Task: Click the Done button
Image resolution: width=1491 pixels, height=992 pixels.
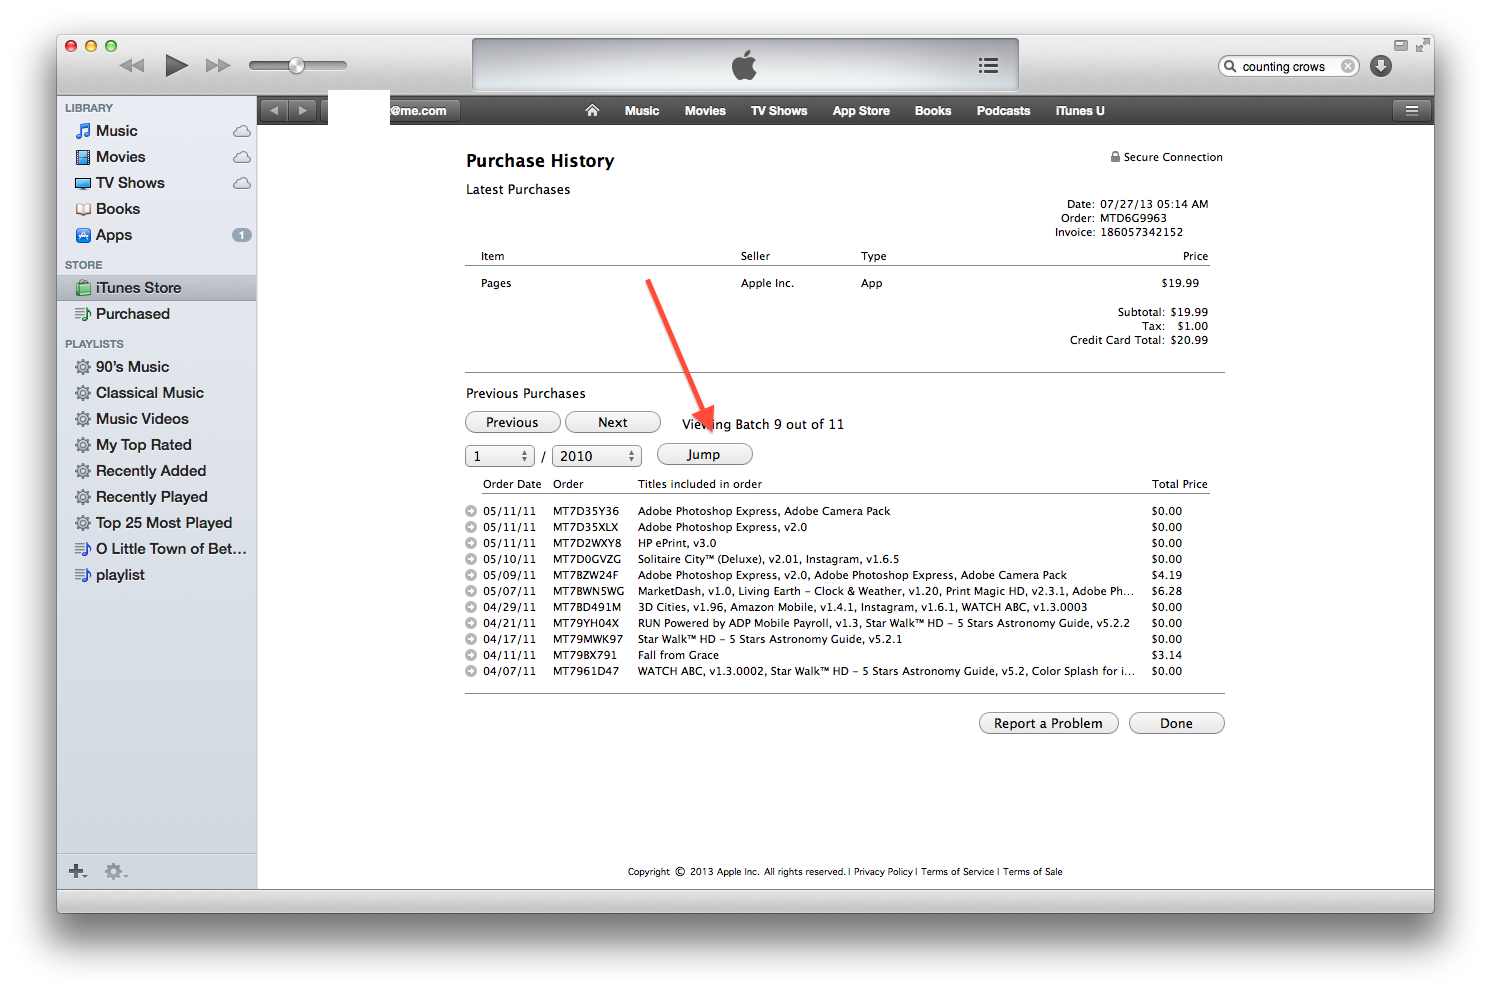Action: [1176, 723]
